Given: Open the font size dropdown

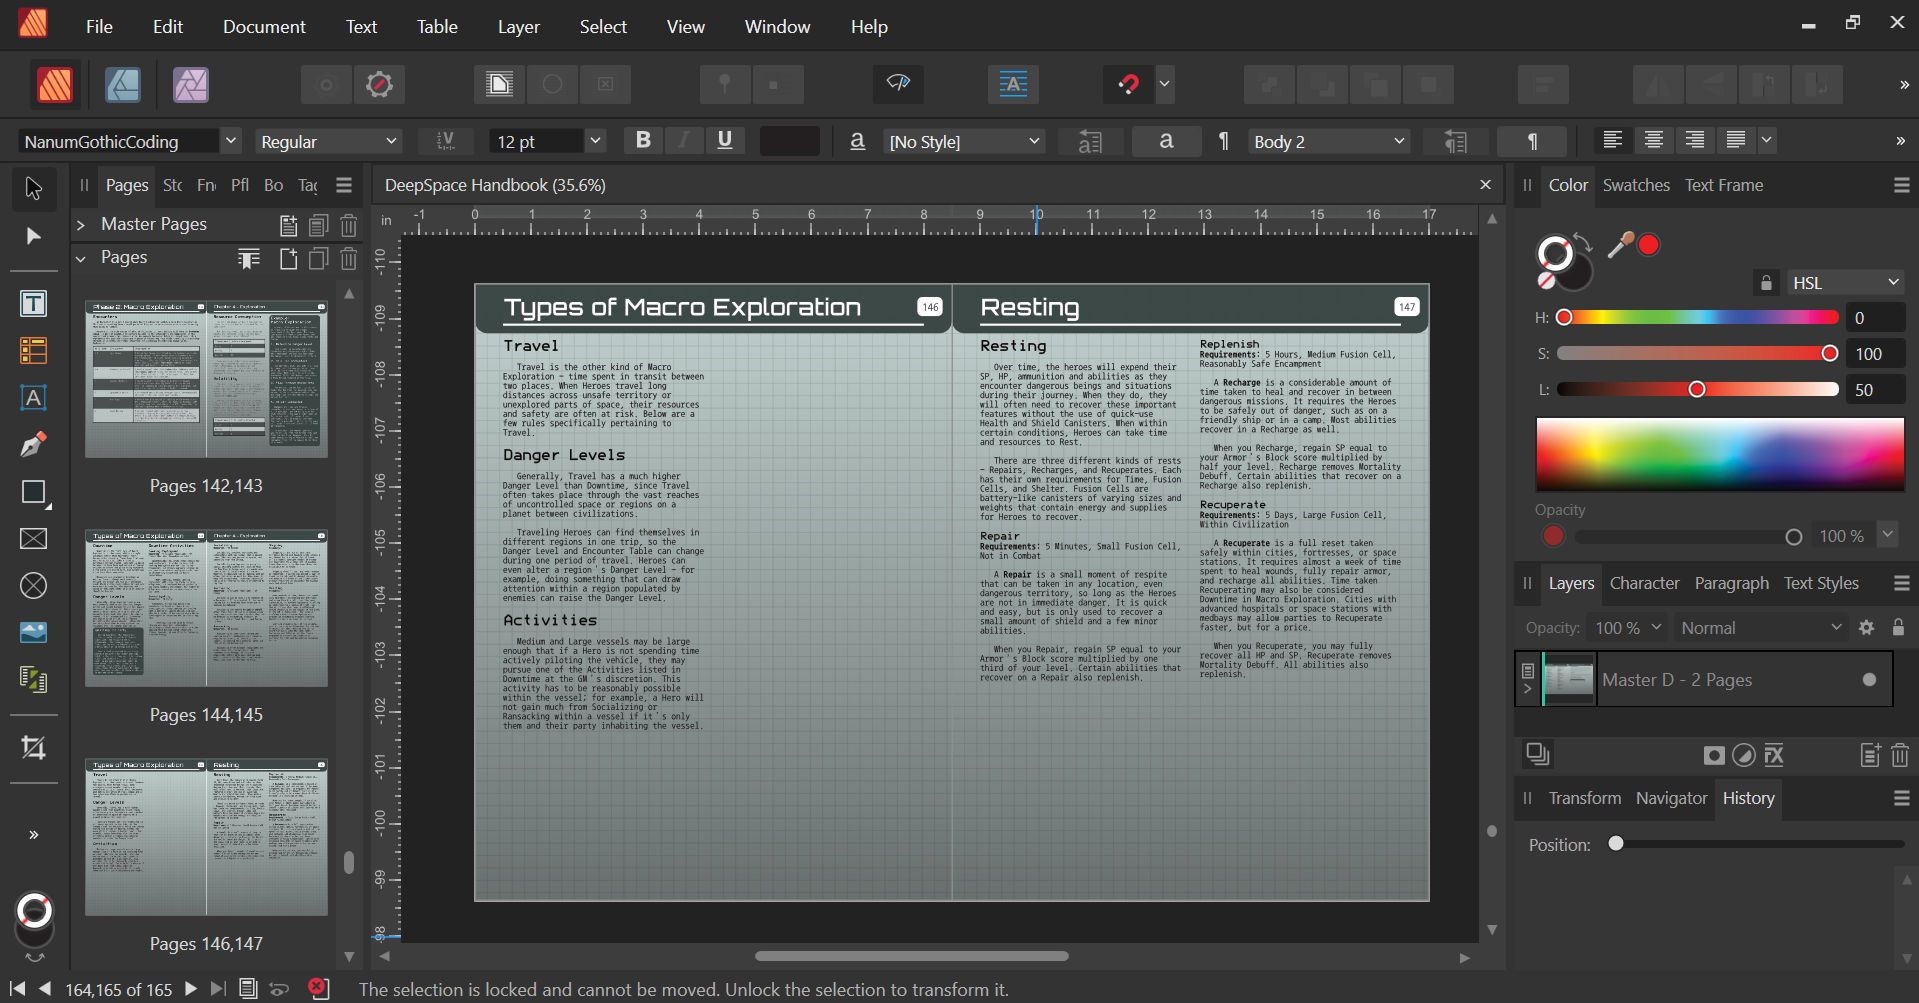Looking at the screenshot, I should (595, 141).
